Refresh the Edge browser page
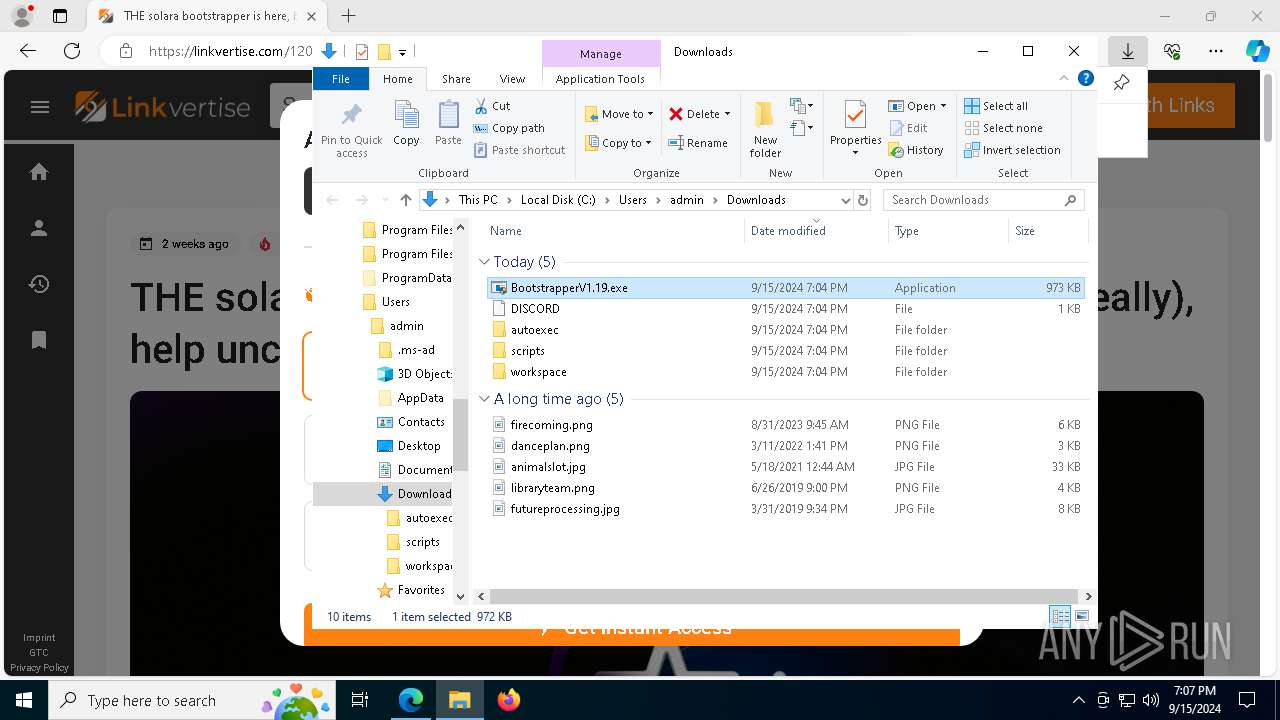The image size is (1280, 720). (72, 51)
